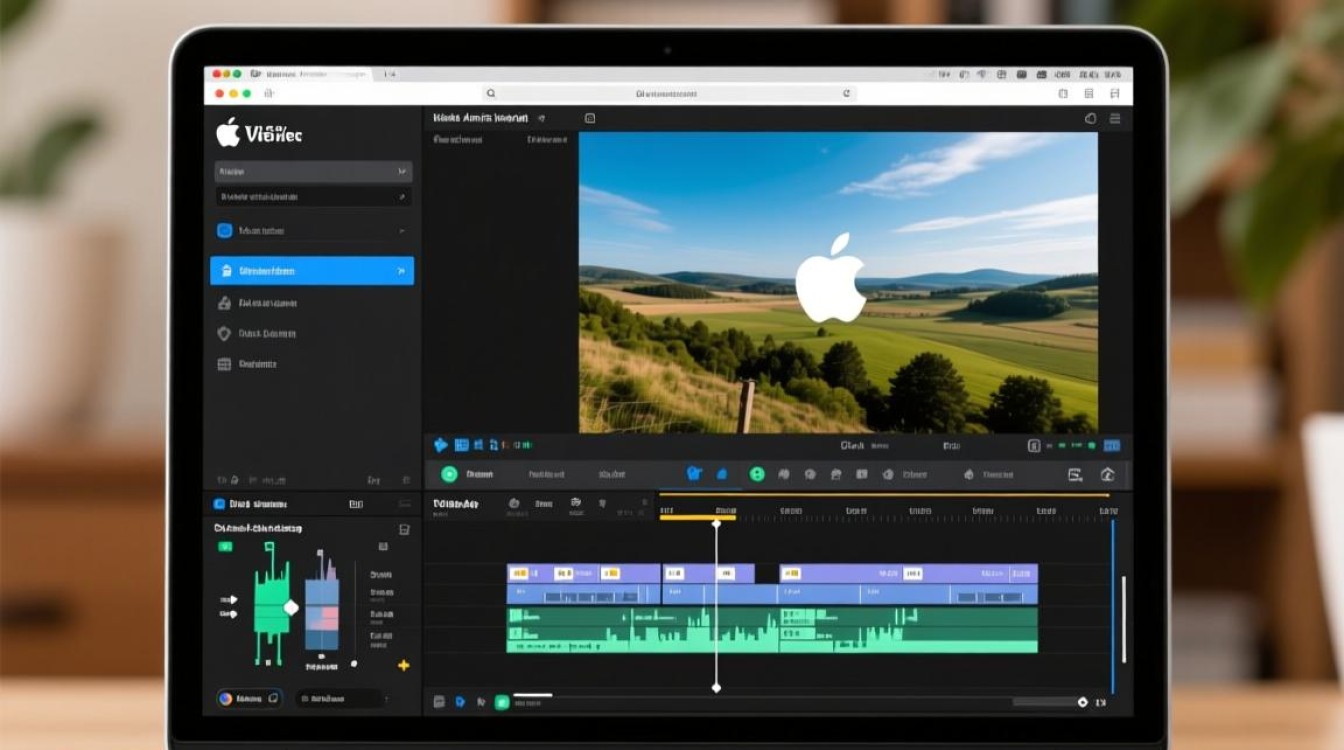1344x750 pixels.
Task: Click the yellow range bar on the timeline ruler
Action: (698, 517)
